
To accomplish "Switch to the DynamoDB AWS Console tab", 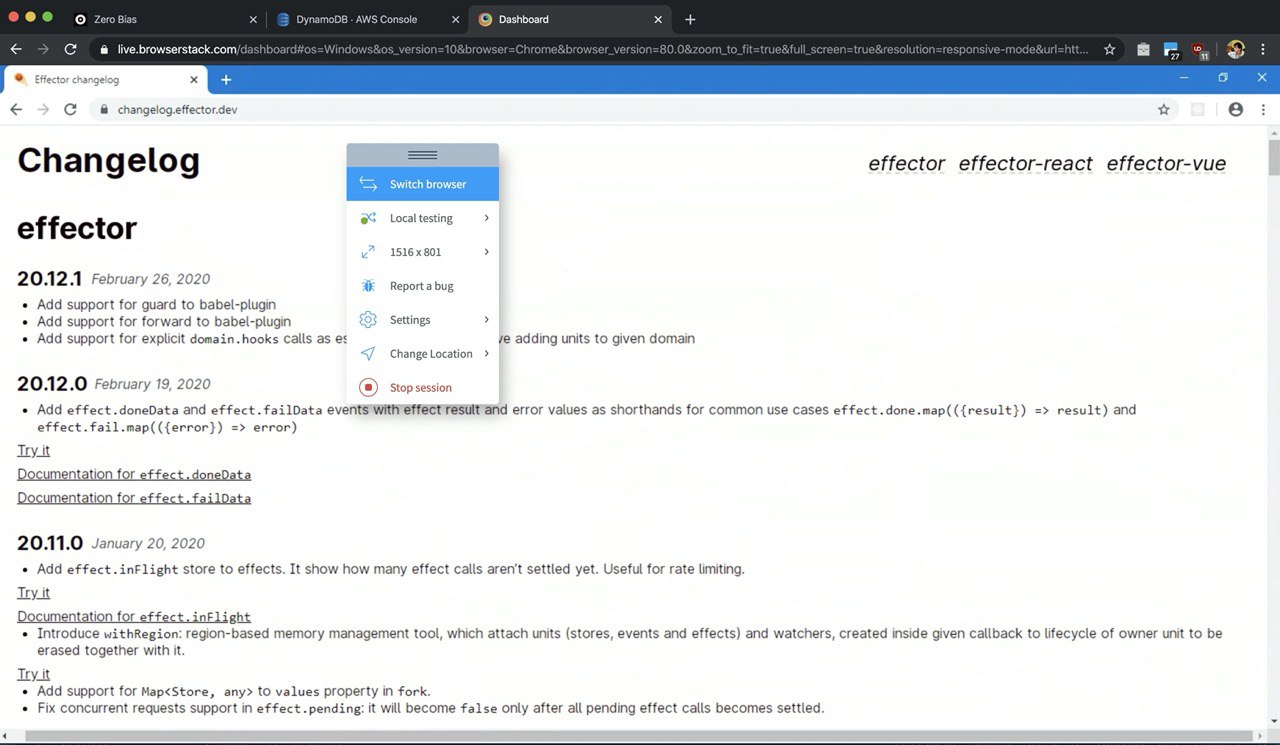I will pyautogui.click(x=367, y=19).
